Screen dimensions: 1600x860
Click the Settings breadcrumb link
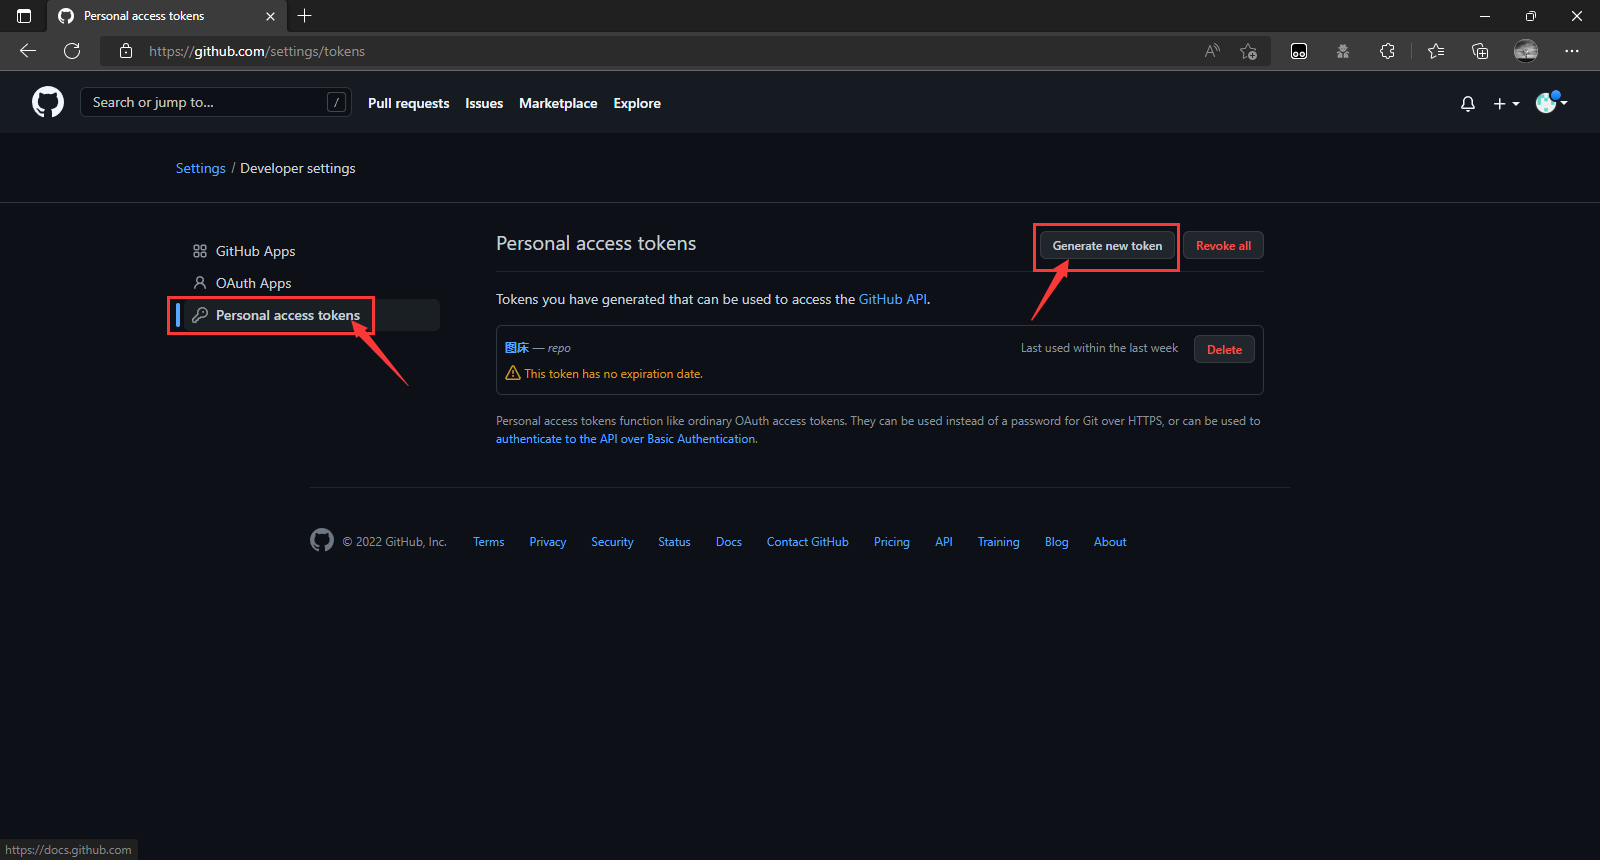[201, 168]
